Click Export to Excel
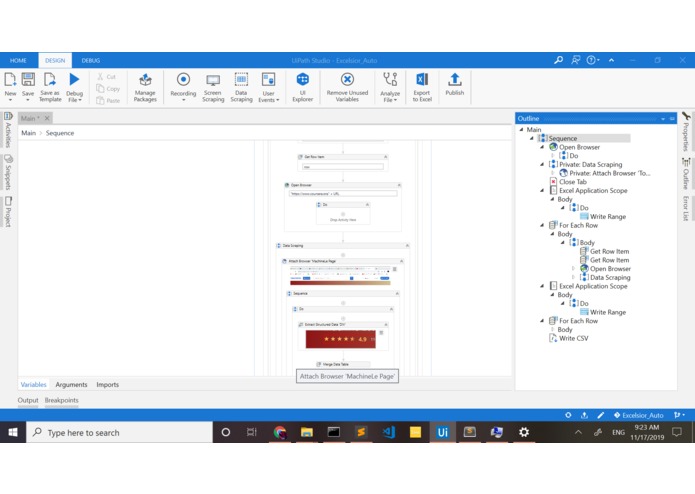The height and width of the screenshot is (494, 695). point(422,88)
